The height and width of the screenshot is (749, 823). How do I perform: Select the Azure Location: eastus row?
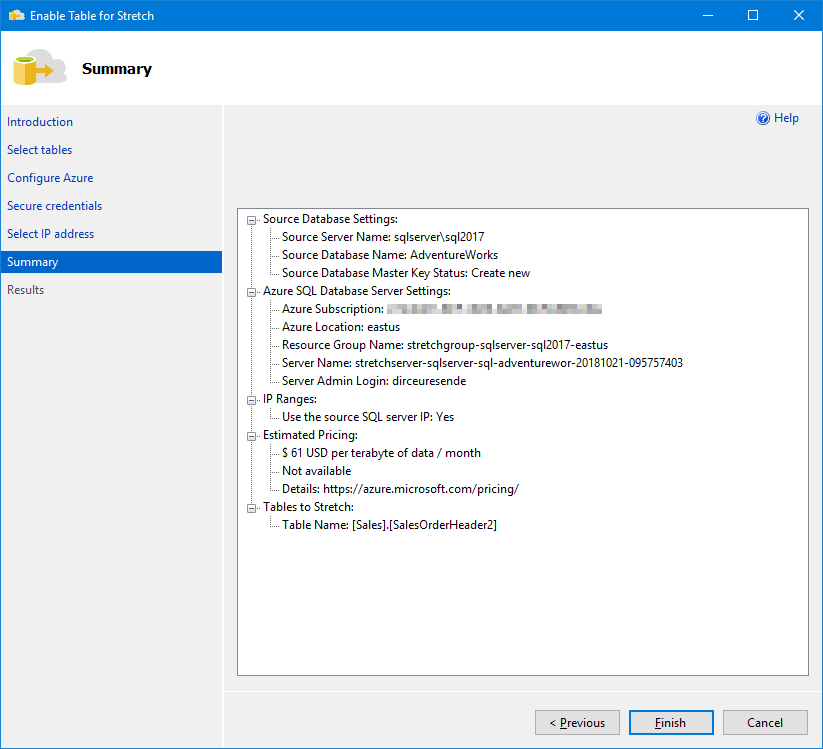click(x=341, y=326)
